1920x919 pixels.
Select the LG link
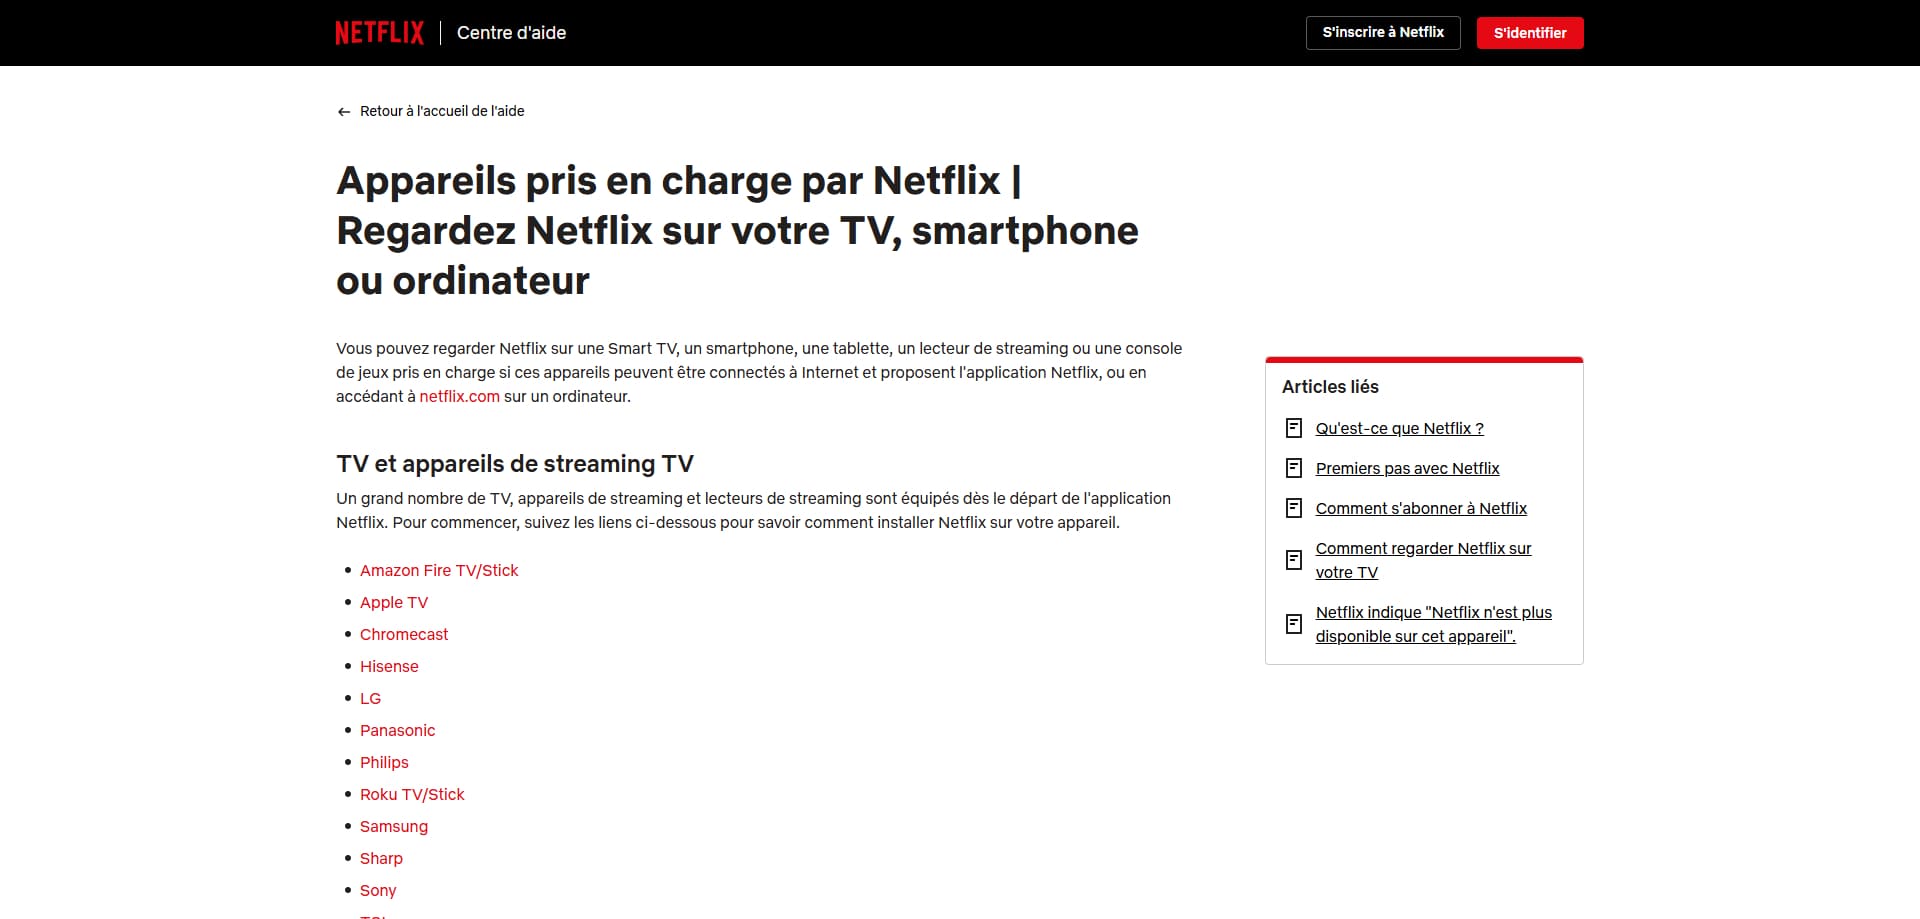tap(370, 698)
